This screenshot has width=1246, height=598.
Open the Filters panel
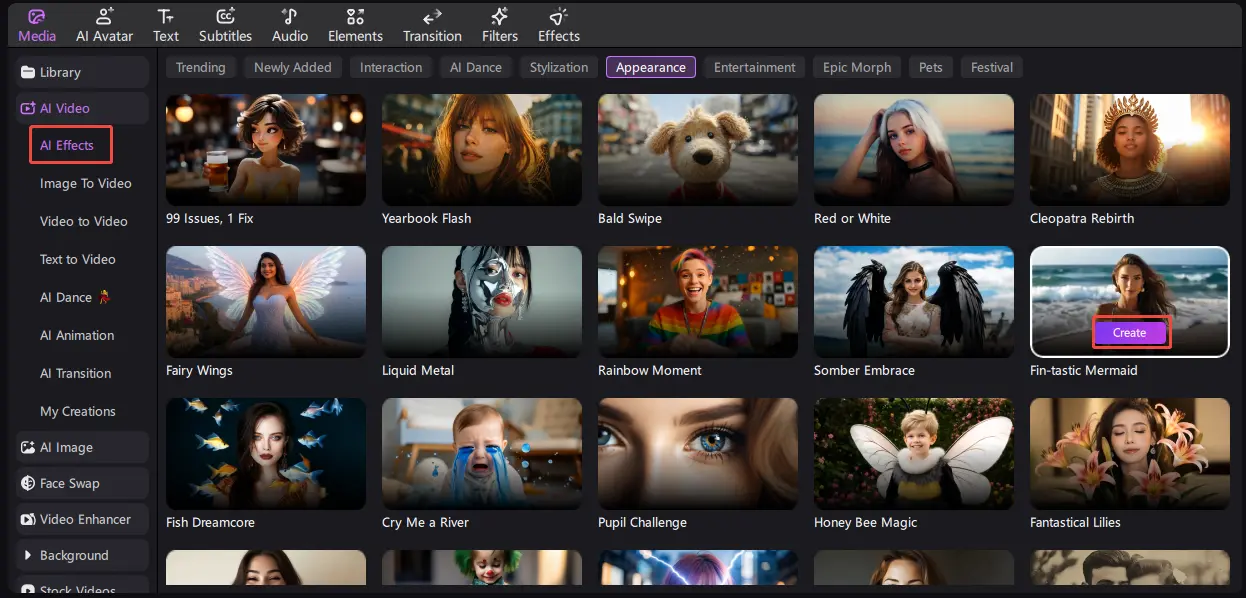click(500, 25)
